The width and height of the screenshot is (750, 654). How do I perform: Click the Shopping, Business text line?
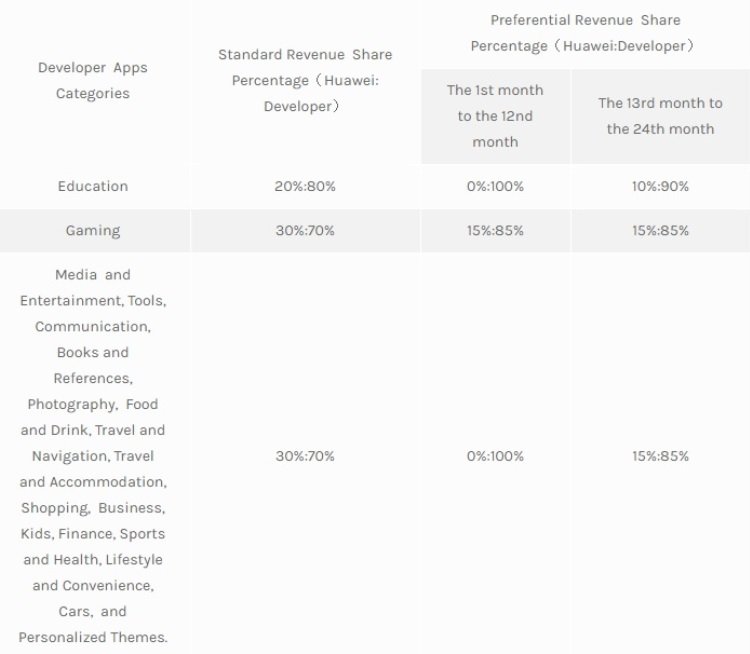(x=93, y=508)
